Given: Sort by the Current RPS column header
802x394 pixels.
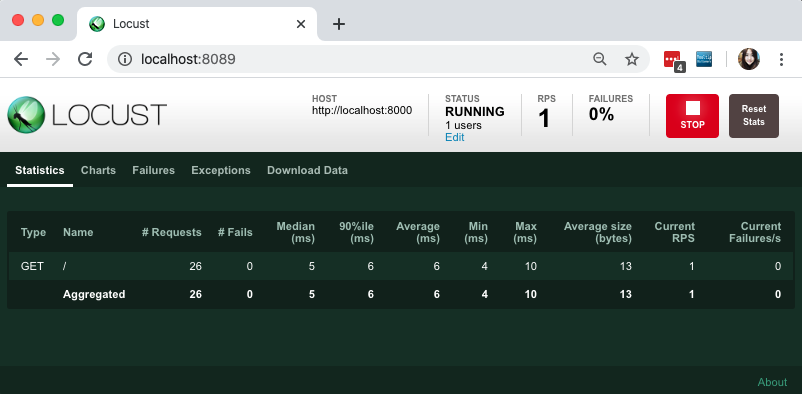Looking at the screenshot, I should tap(675, 232).
